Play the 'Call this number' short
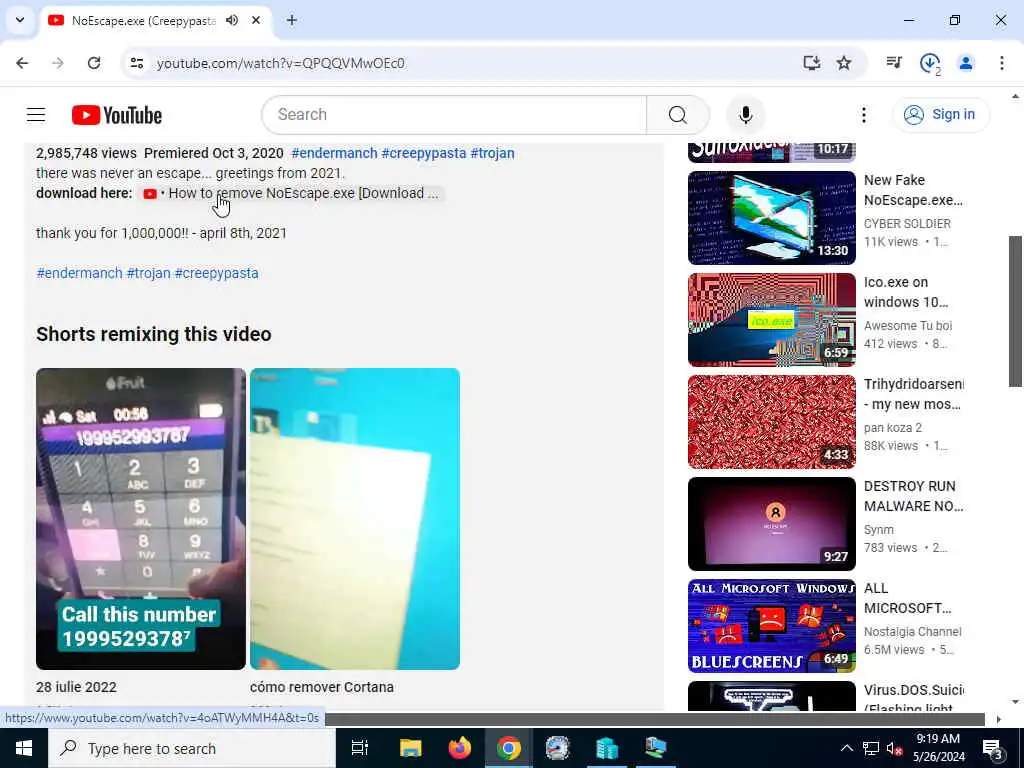The width and height of the screenshot is (1024, 768). (x=141, y=519)
